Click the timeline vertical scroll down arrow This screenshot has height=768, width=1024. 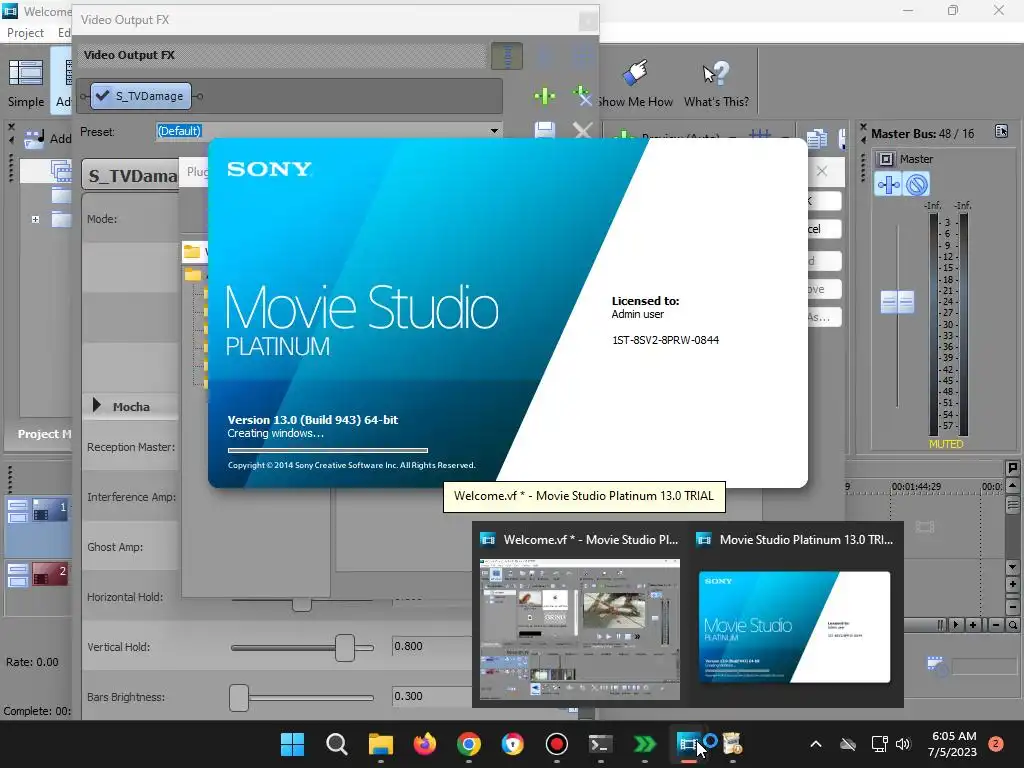1012,567
